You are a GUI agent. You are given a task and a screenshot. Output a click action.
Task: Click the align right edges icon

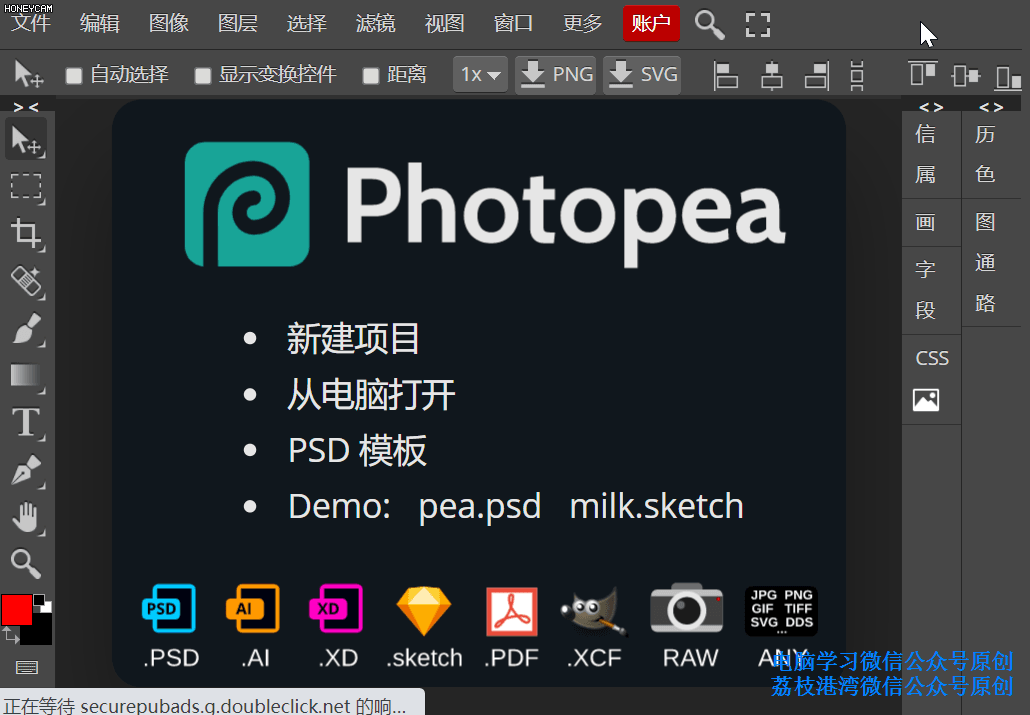(817, 75)
